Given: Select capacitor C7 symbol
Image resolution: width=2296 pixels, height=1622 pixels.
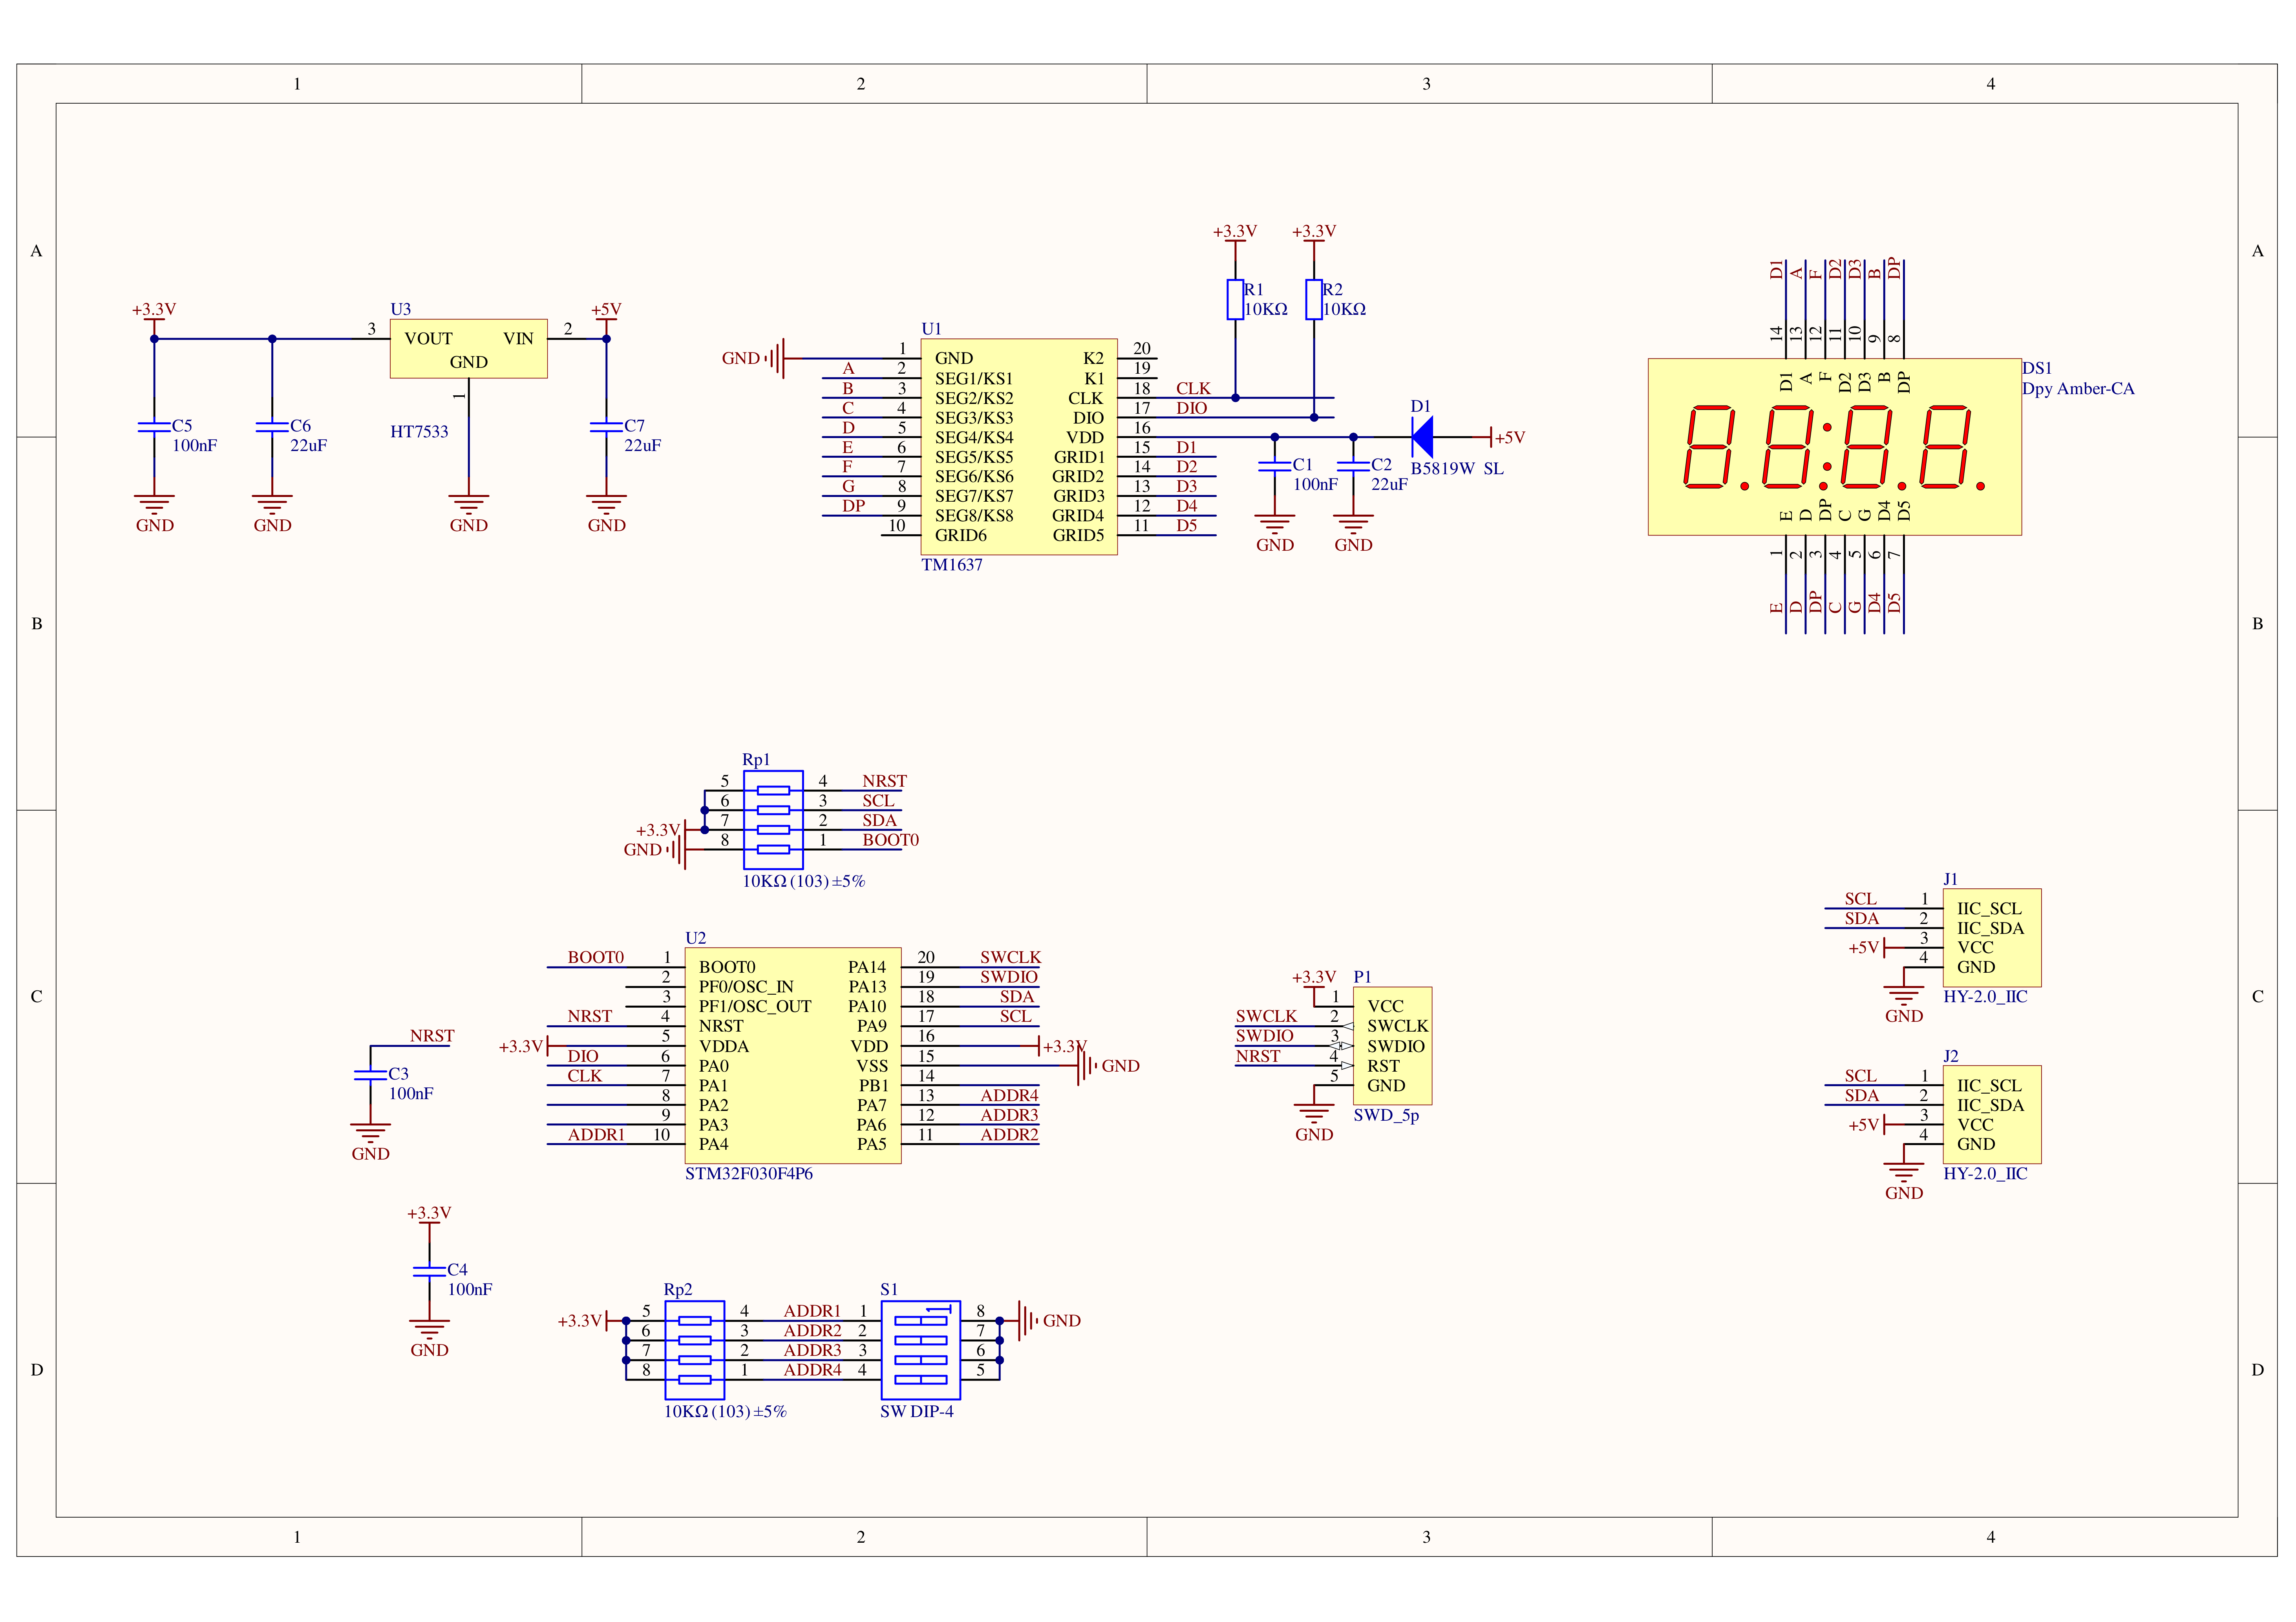Looking at the screenshot, I should tap(606, 427).
